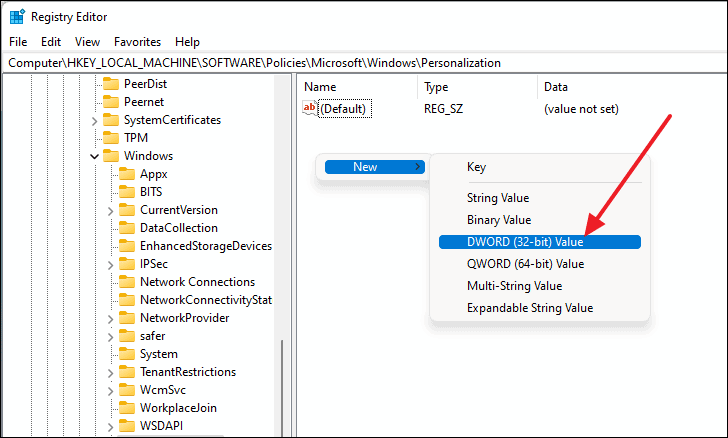Expand the IPSec key
Image resolution: width=728 pixels, height=438 pixels.
point(110,265)
